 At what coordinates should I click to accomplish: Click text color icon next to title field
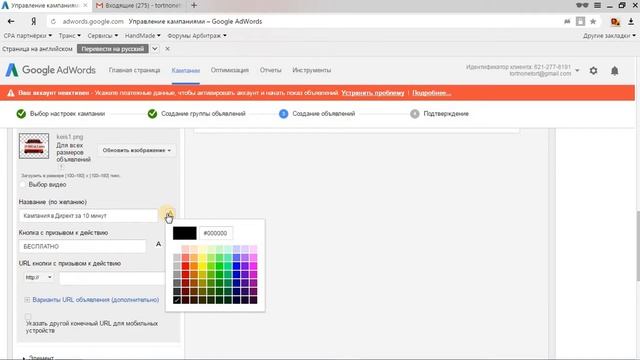click(169, 214)
